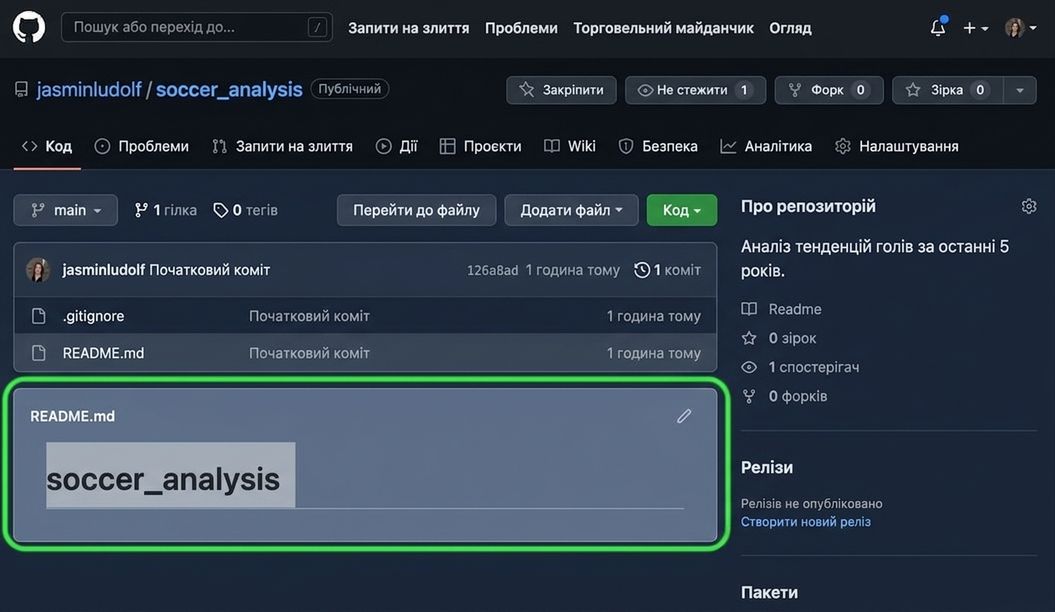Screen dimensions: 1055x612
Task: Click 'Створити новий реліз' link
Action: point(805,522)
